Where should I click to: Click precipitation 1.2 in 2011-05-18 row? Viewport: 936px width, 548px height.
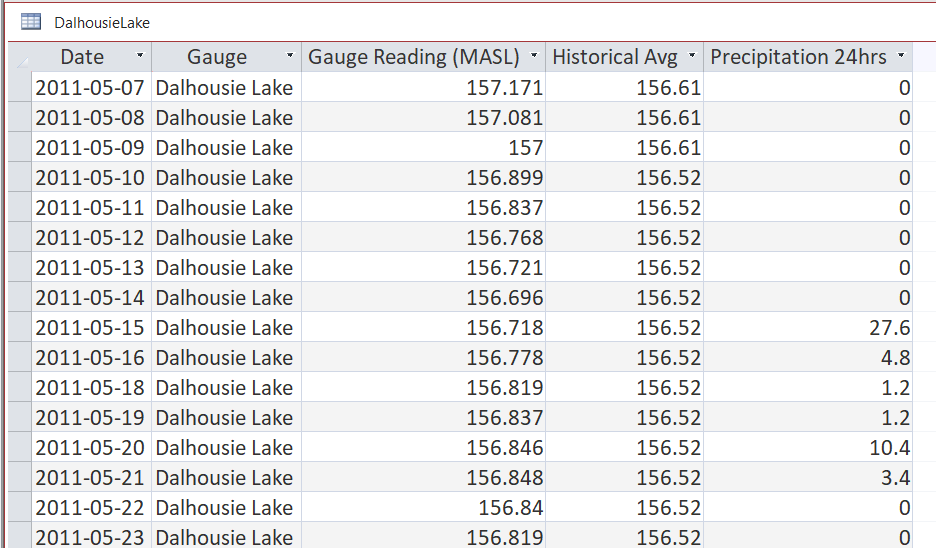pos(808,387)
